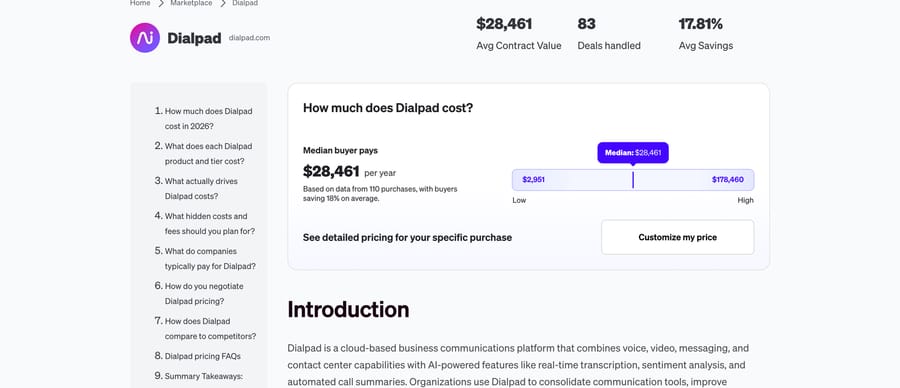Click the 'How much does Dialpad cost?' heading

(x=388, y=108)
